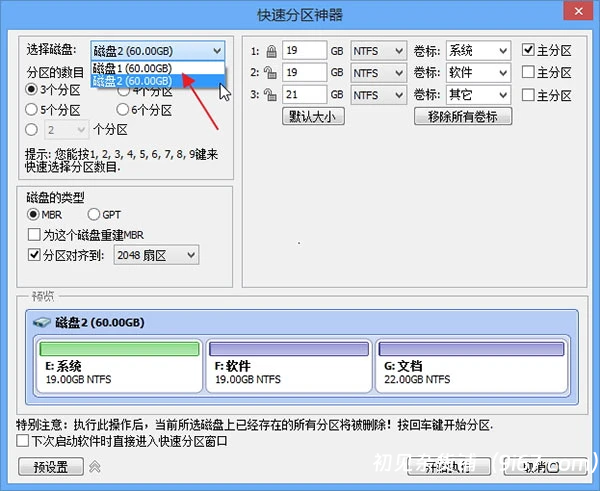This screenshot has height=491, width=600.
Task: Click the unlock icon for partition 3
Action: tap(270, 95)
